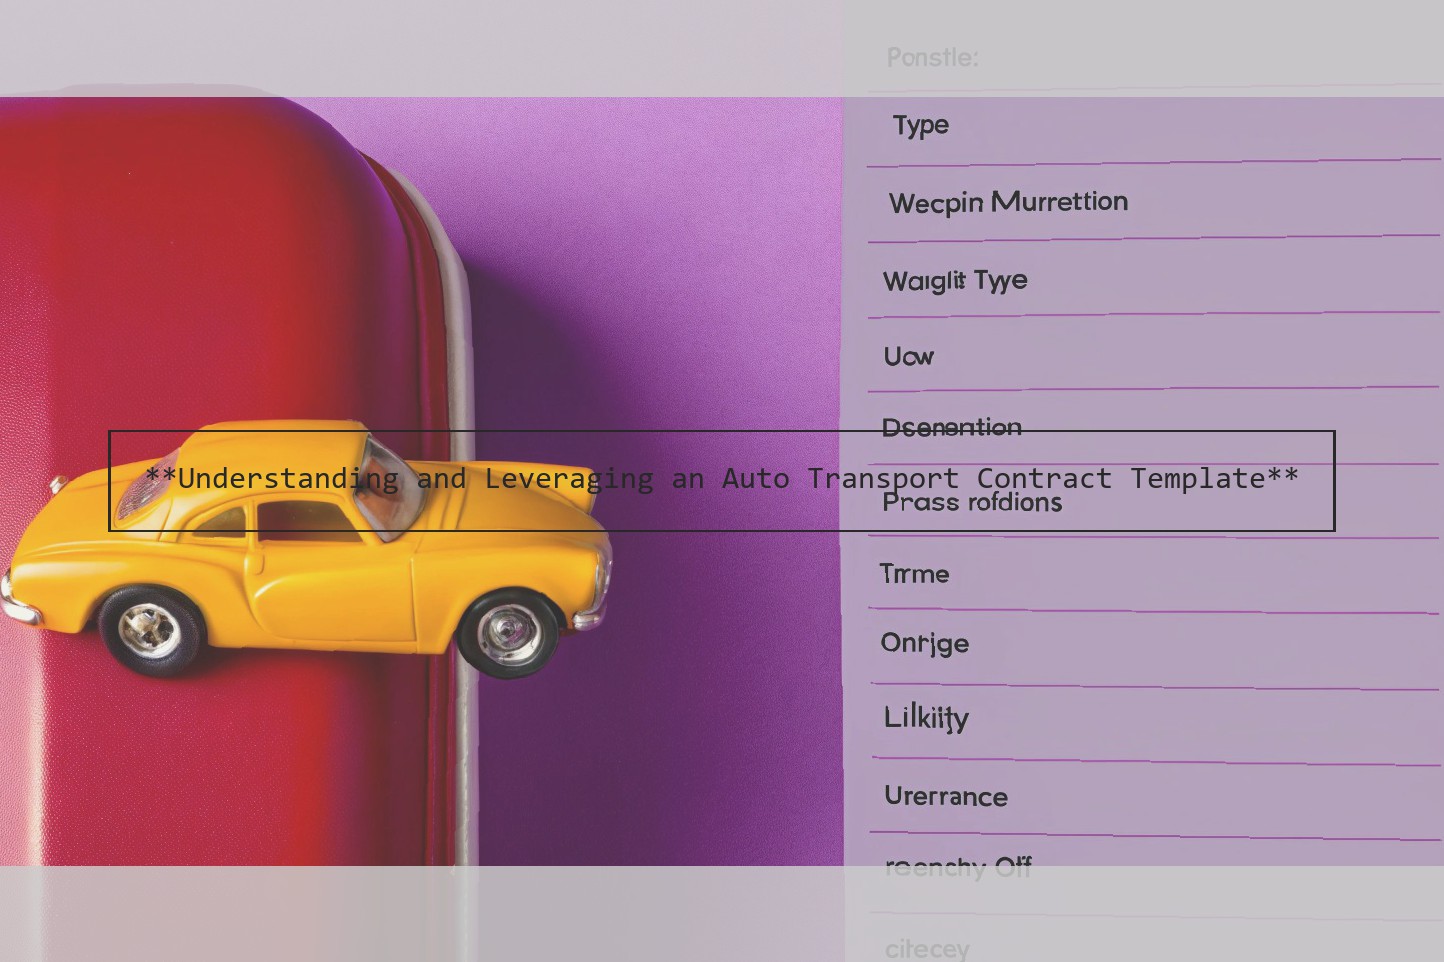
Task: Click the 'Lilkiity' row label
Action: 926,717
